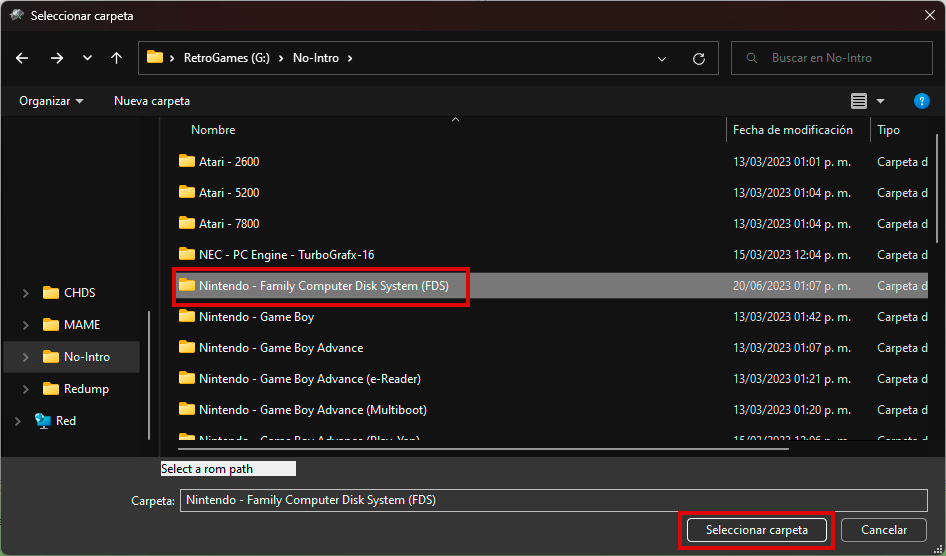Click date 15/03/2023 12:04 p. m. cell
946x556 pixels.
pos(792,255)
